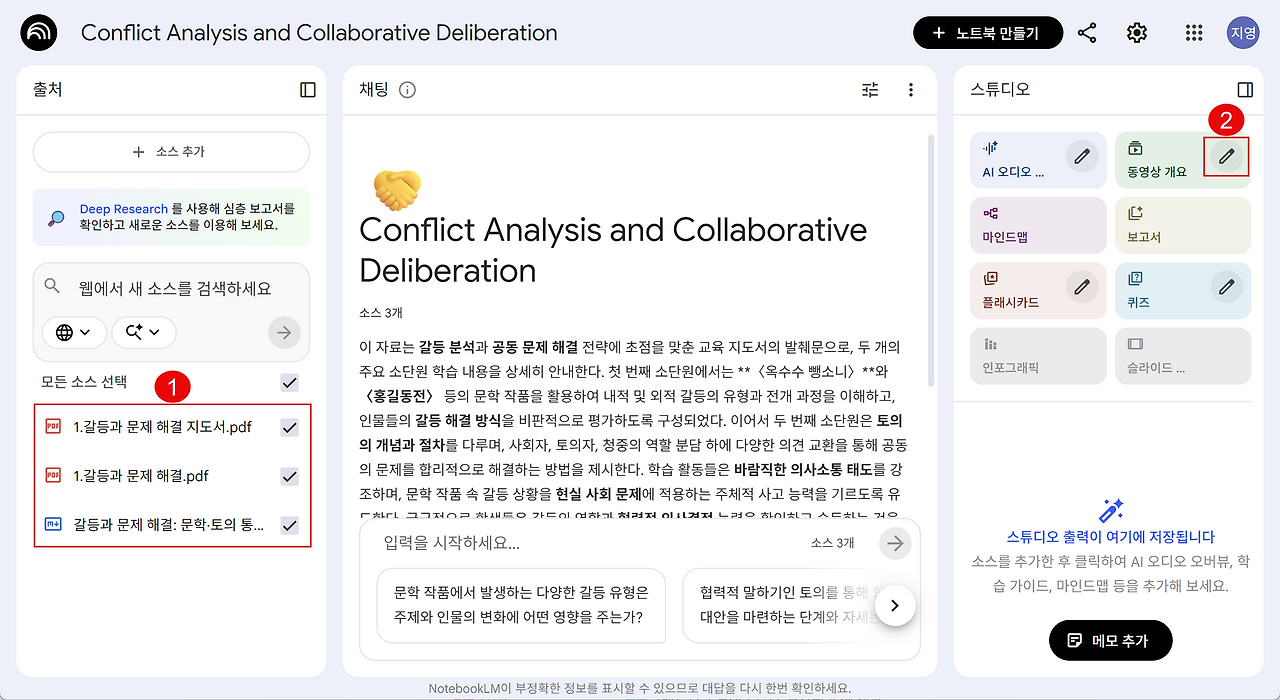The image size is (1280, 700).
Task: Generate 마인드맵 tile
Action: 1038,225
